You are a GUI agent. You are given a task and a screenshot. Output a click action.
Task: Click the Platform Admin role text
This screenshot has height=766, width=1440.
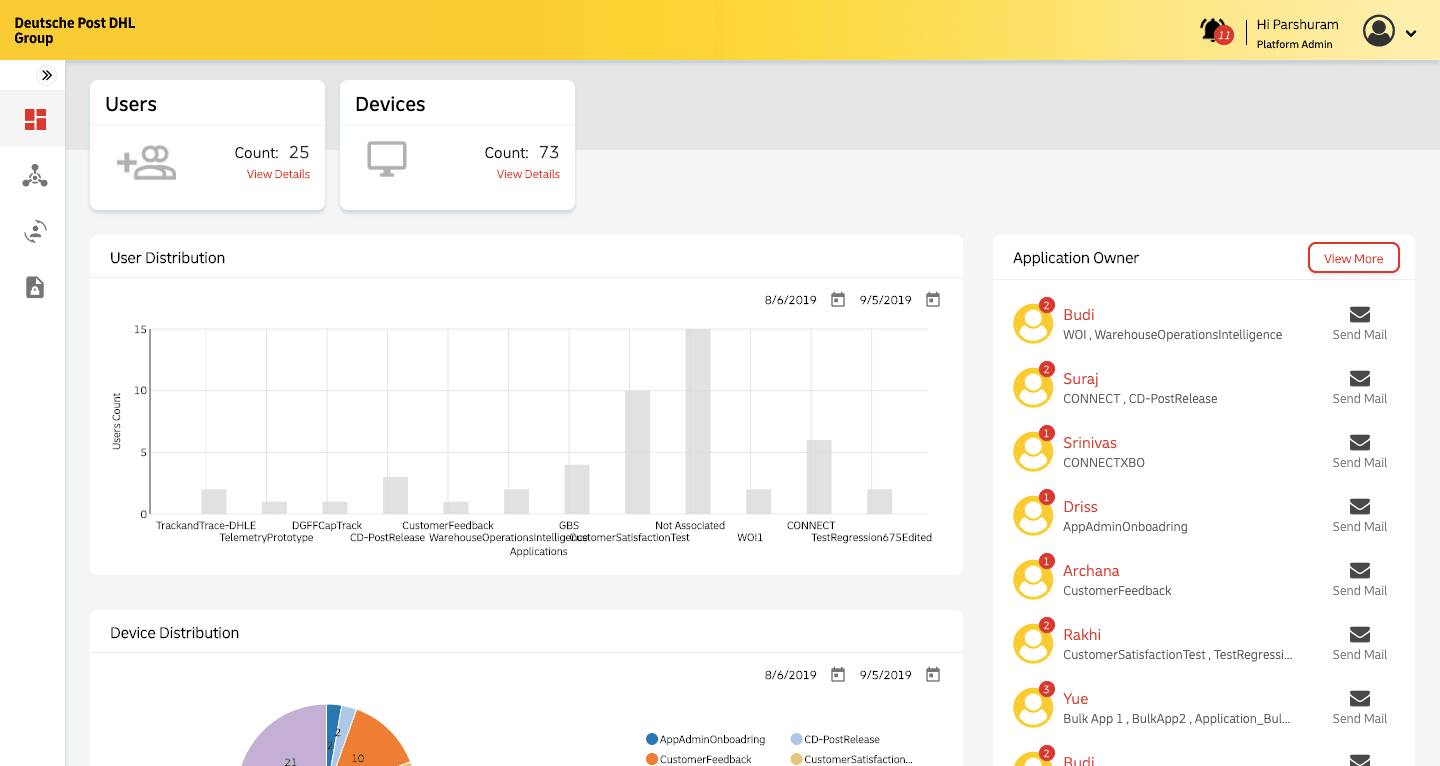pyautogui.click(x=1294, y=44)
